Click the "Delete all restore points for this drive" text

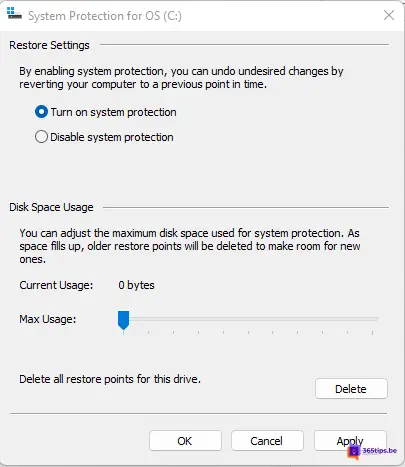(110, 379)
